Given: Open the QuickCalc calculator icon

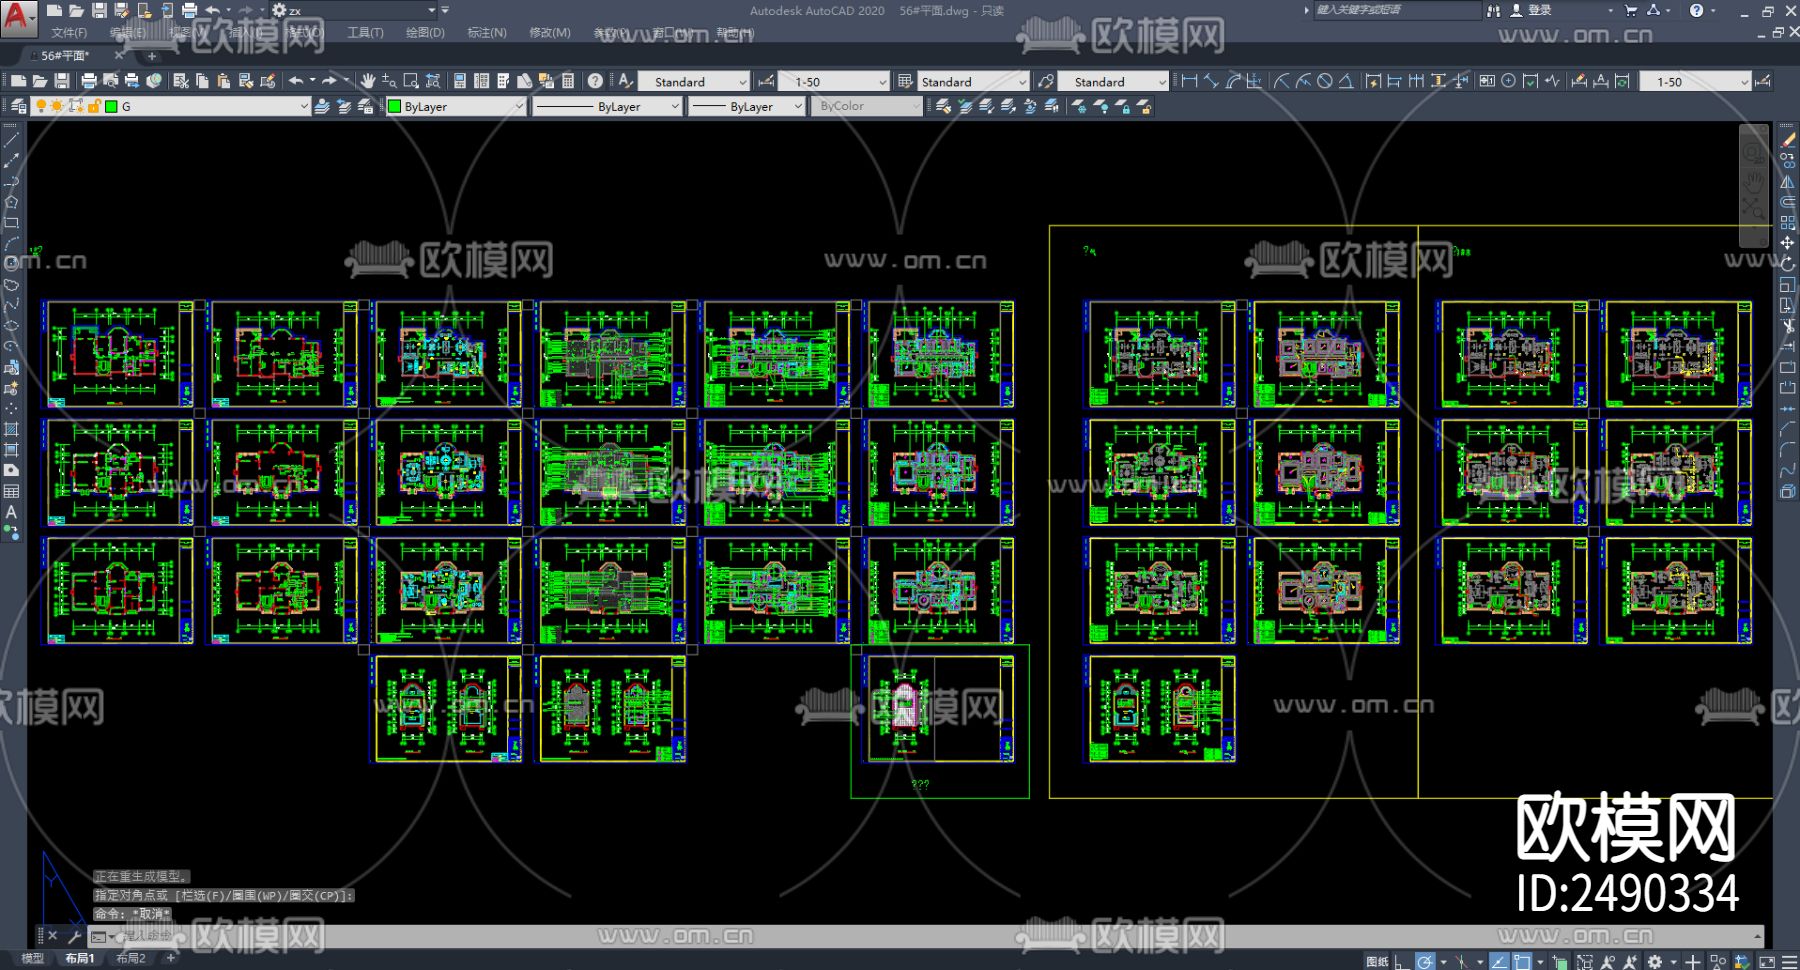Looking at the screenshot, I should [568, 80].
